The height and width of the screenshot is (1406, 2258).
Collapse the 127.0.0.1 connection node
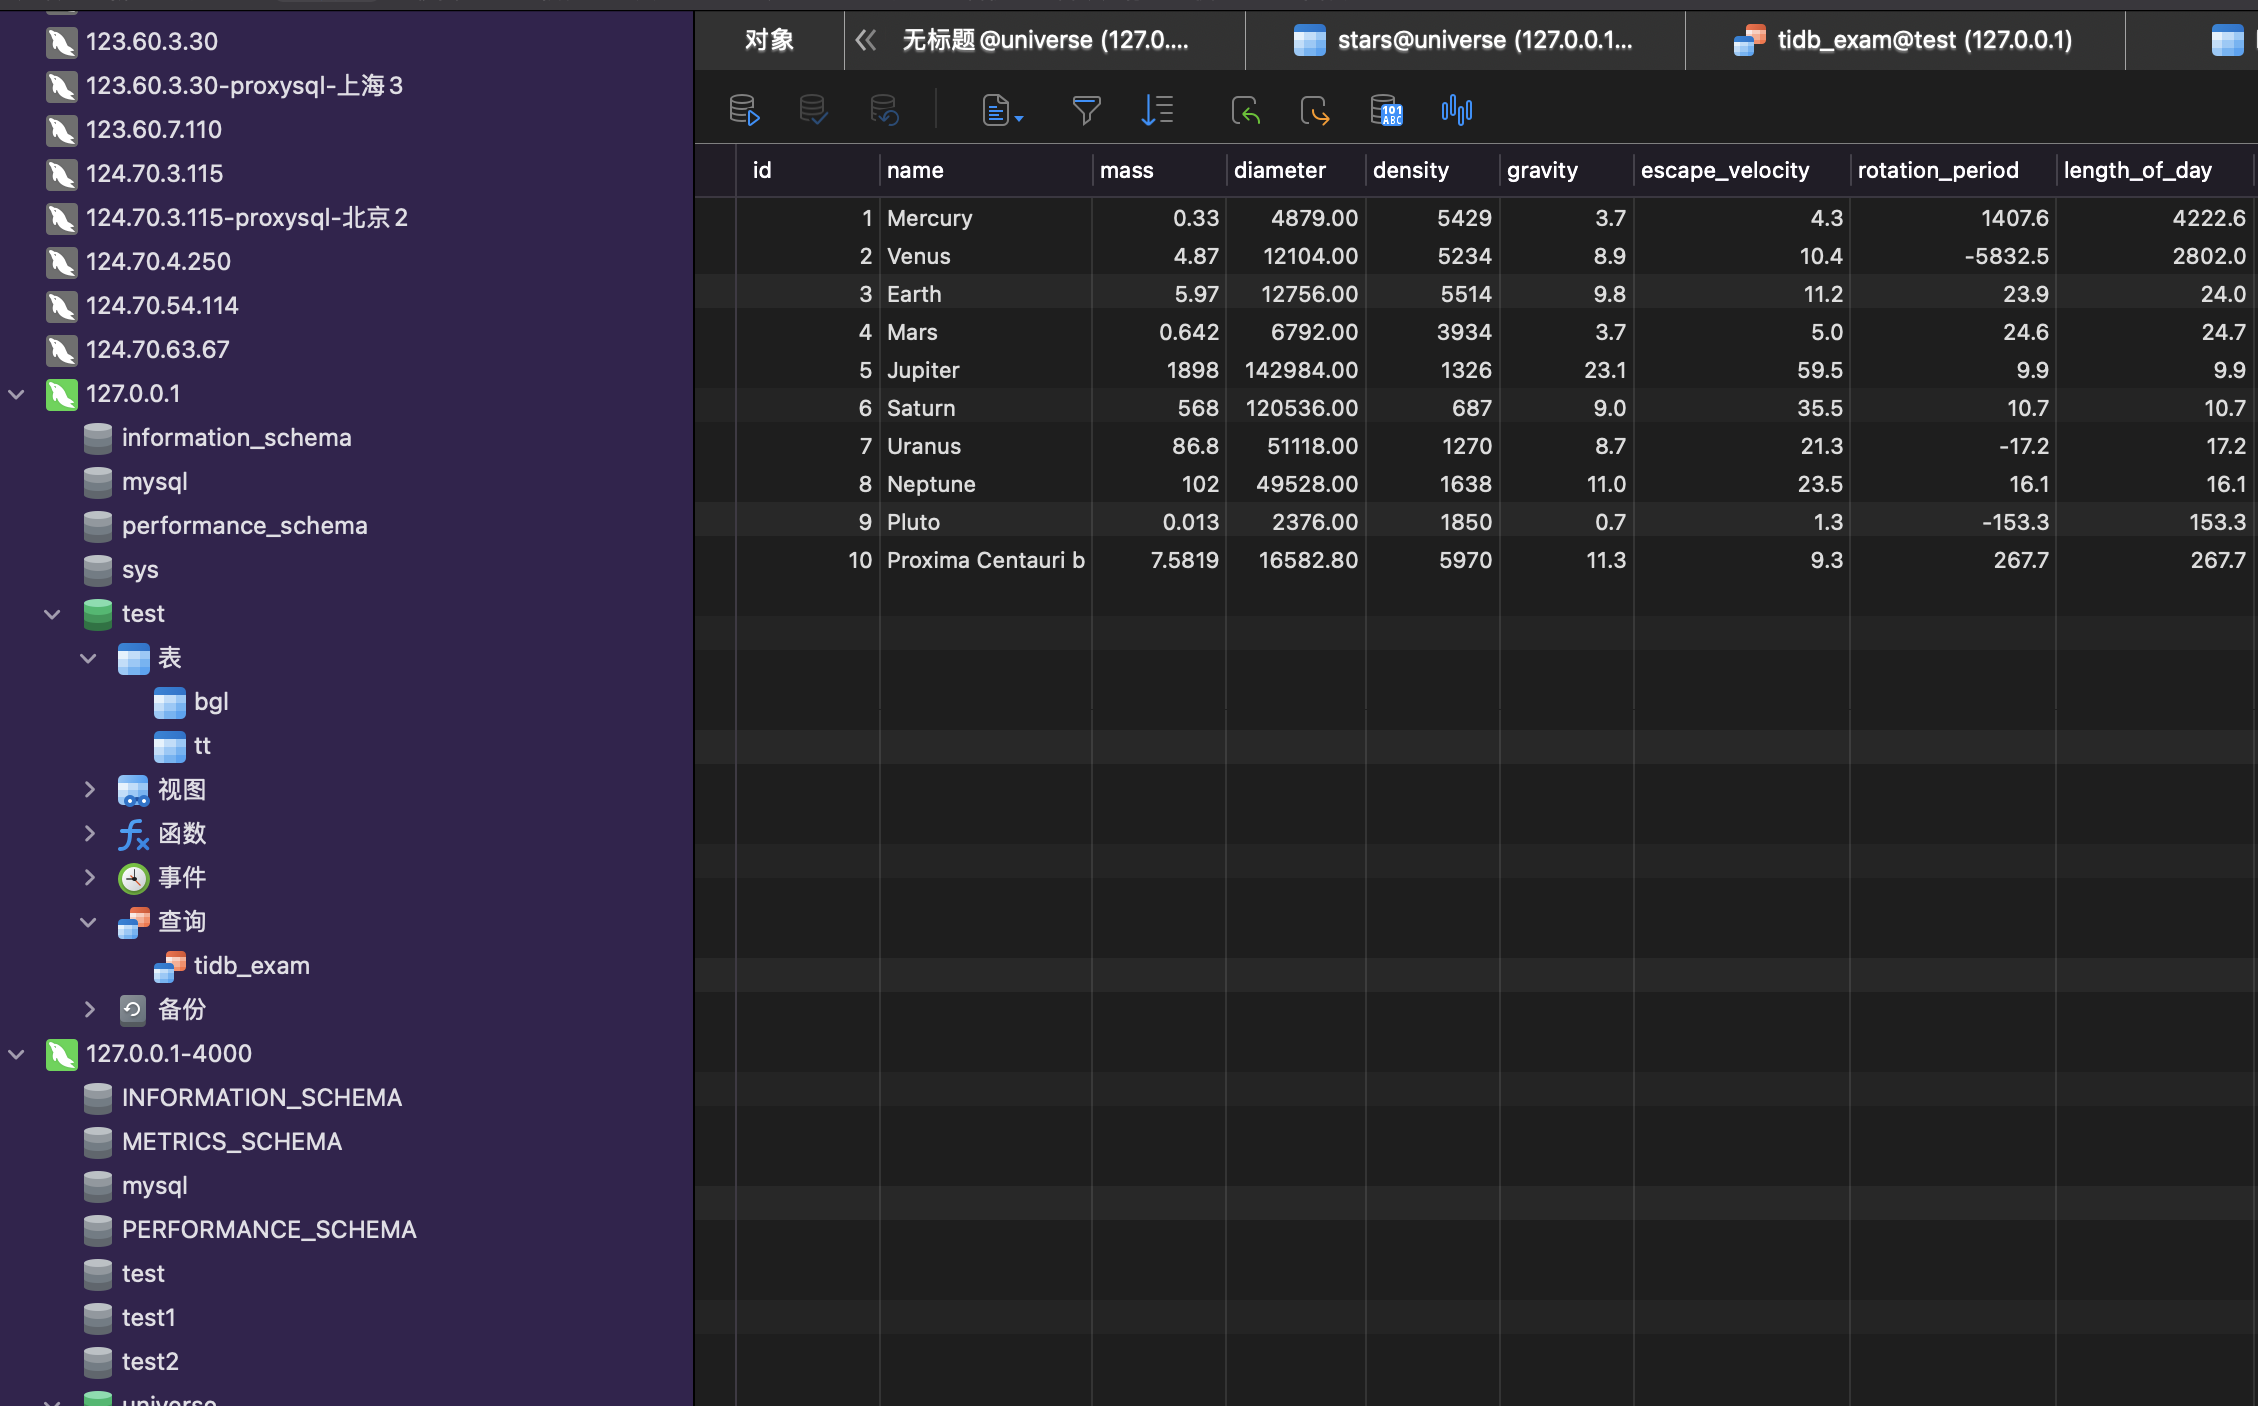pos(17,394)
